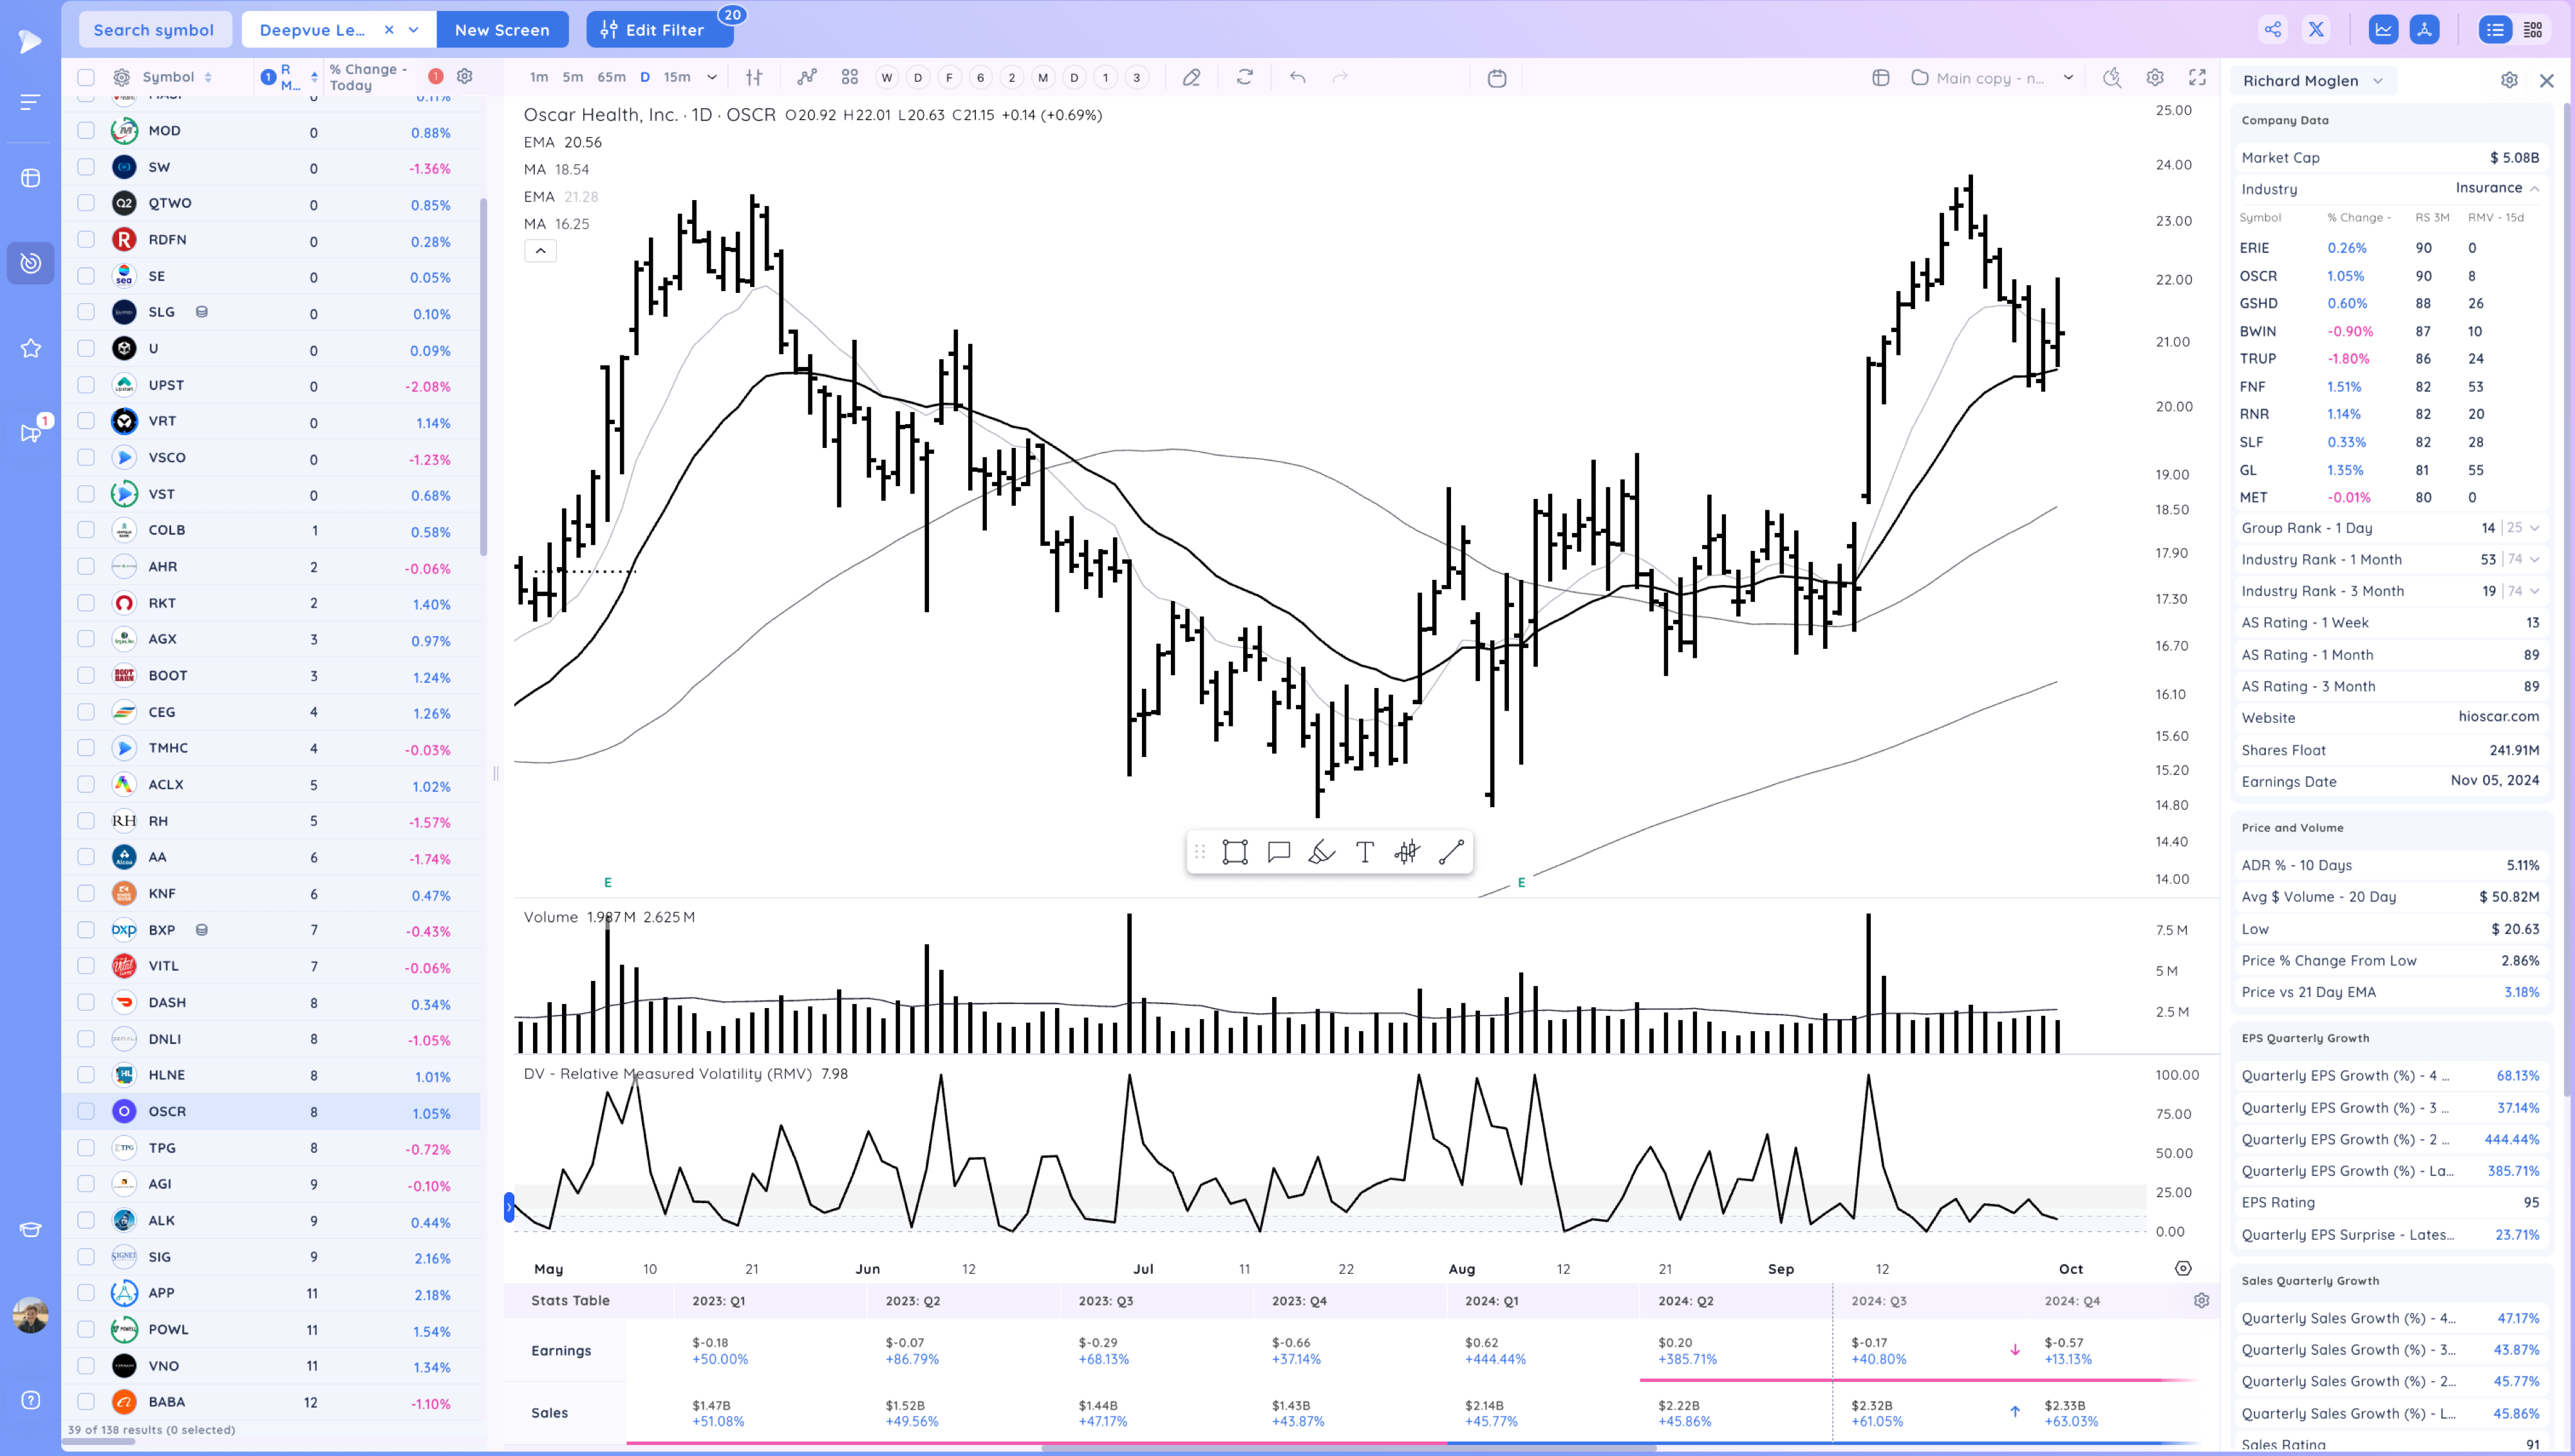Viewport: 2575px width, 1456px height.
Task: Expand Industry Rank - 3 Month row
Action: tap(2535, 591)
